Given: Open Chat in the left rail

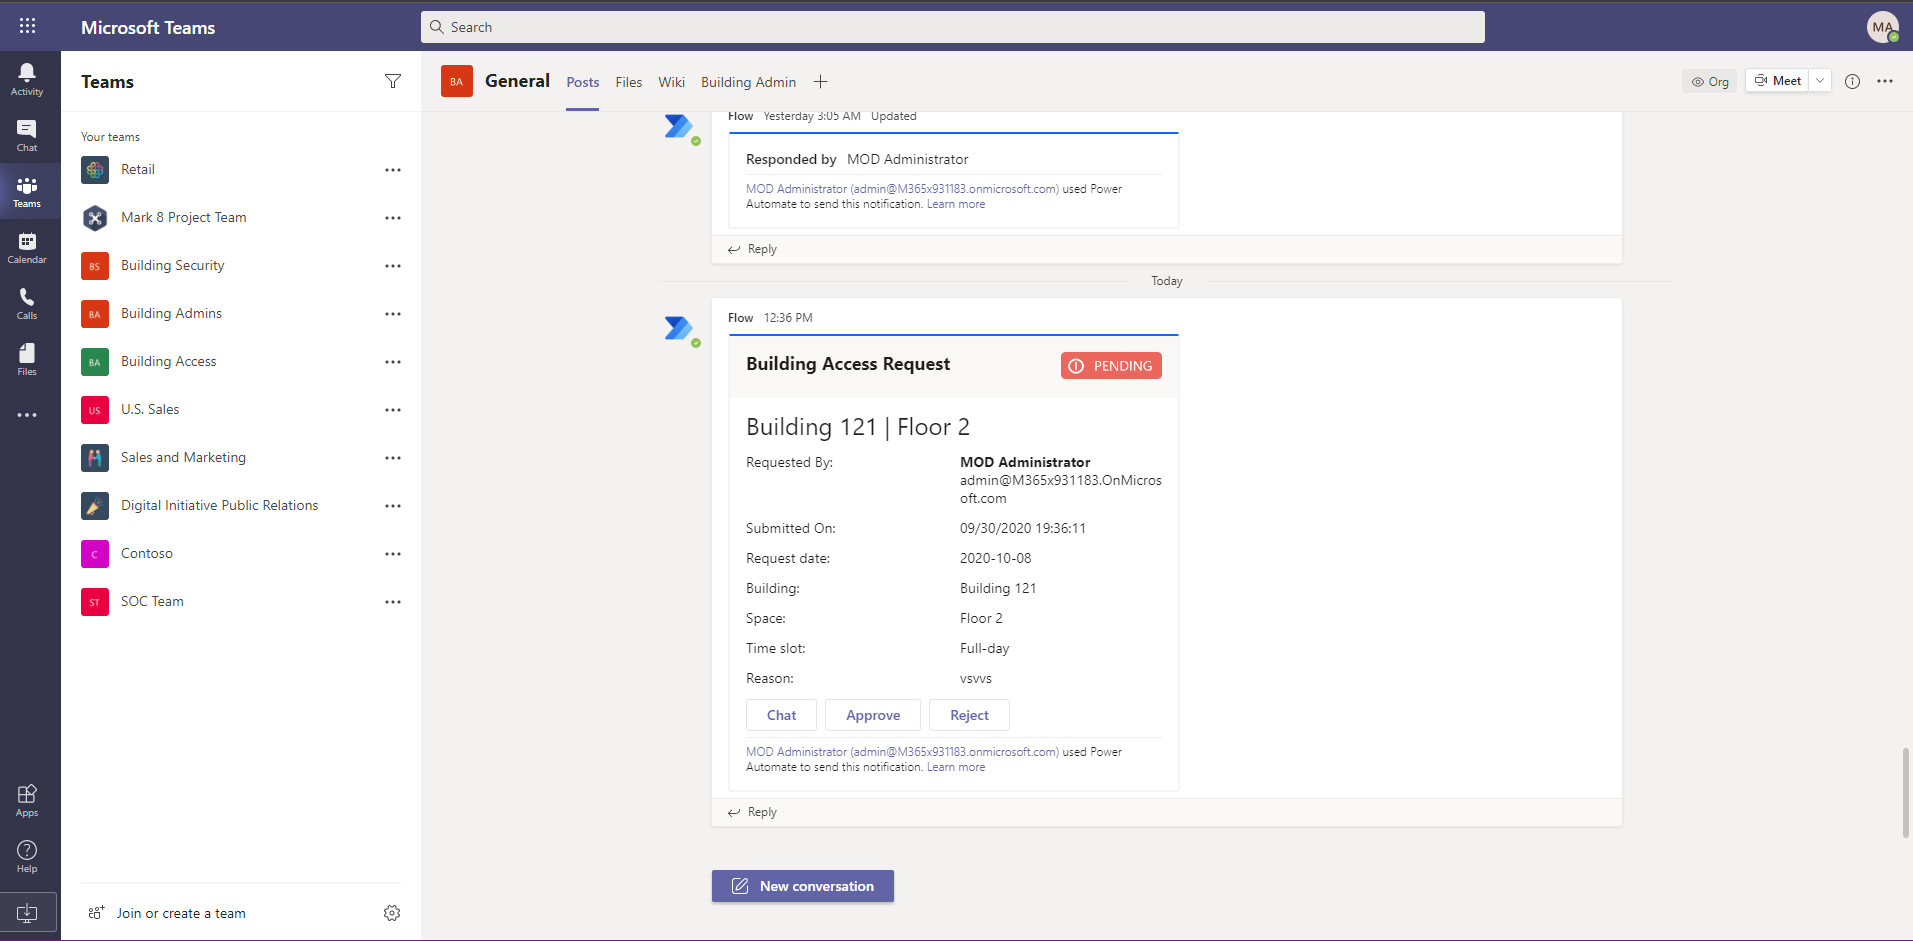Looking at the screenshot, I should click(27, 135).
